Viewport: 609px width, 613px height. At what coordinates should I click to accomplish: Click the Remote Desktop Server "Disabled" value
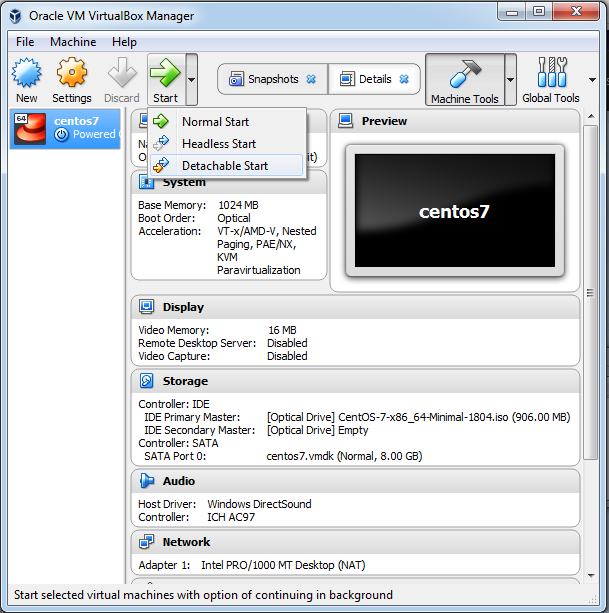(287, 343)
